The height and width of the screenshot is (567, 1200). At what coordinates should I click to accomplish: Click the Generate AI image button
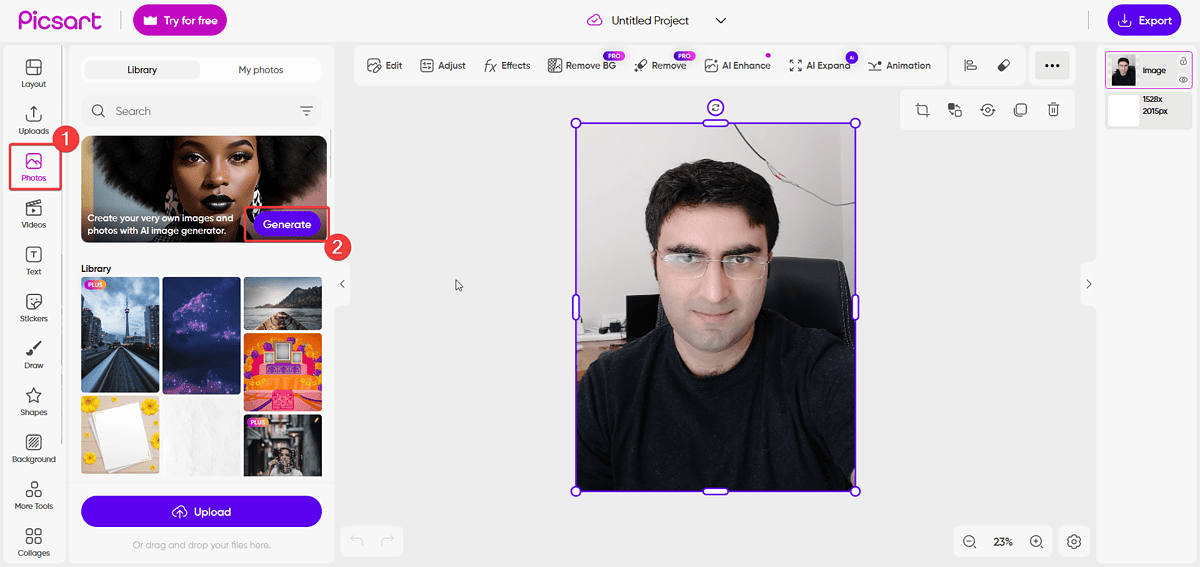point(287,224)
